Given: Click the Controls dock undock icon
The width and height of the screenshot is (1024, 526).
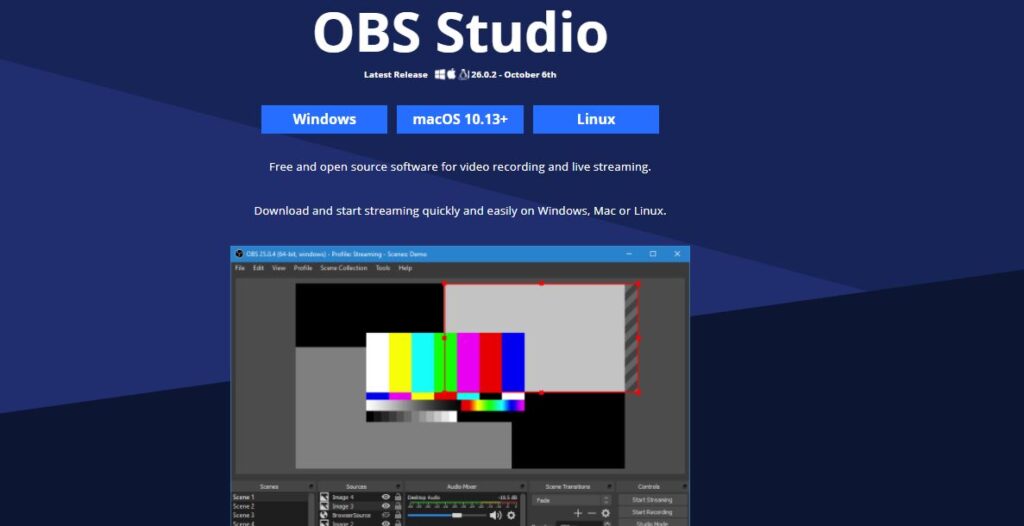Looking at the screenshot, I should [x=684, y=486].
